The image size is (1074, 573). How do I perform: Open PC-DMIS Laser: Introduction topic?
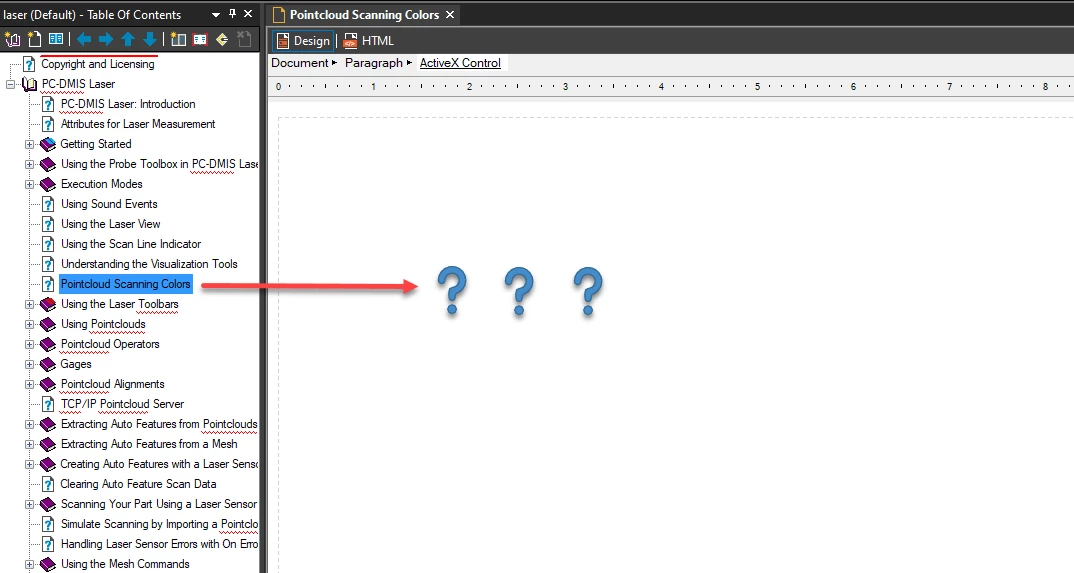coord(128,104)
